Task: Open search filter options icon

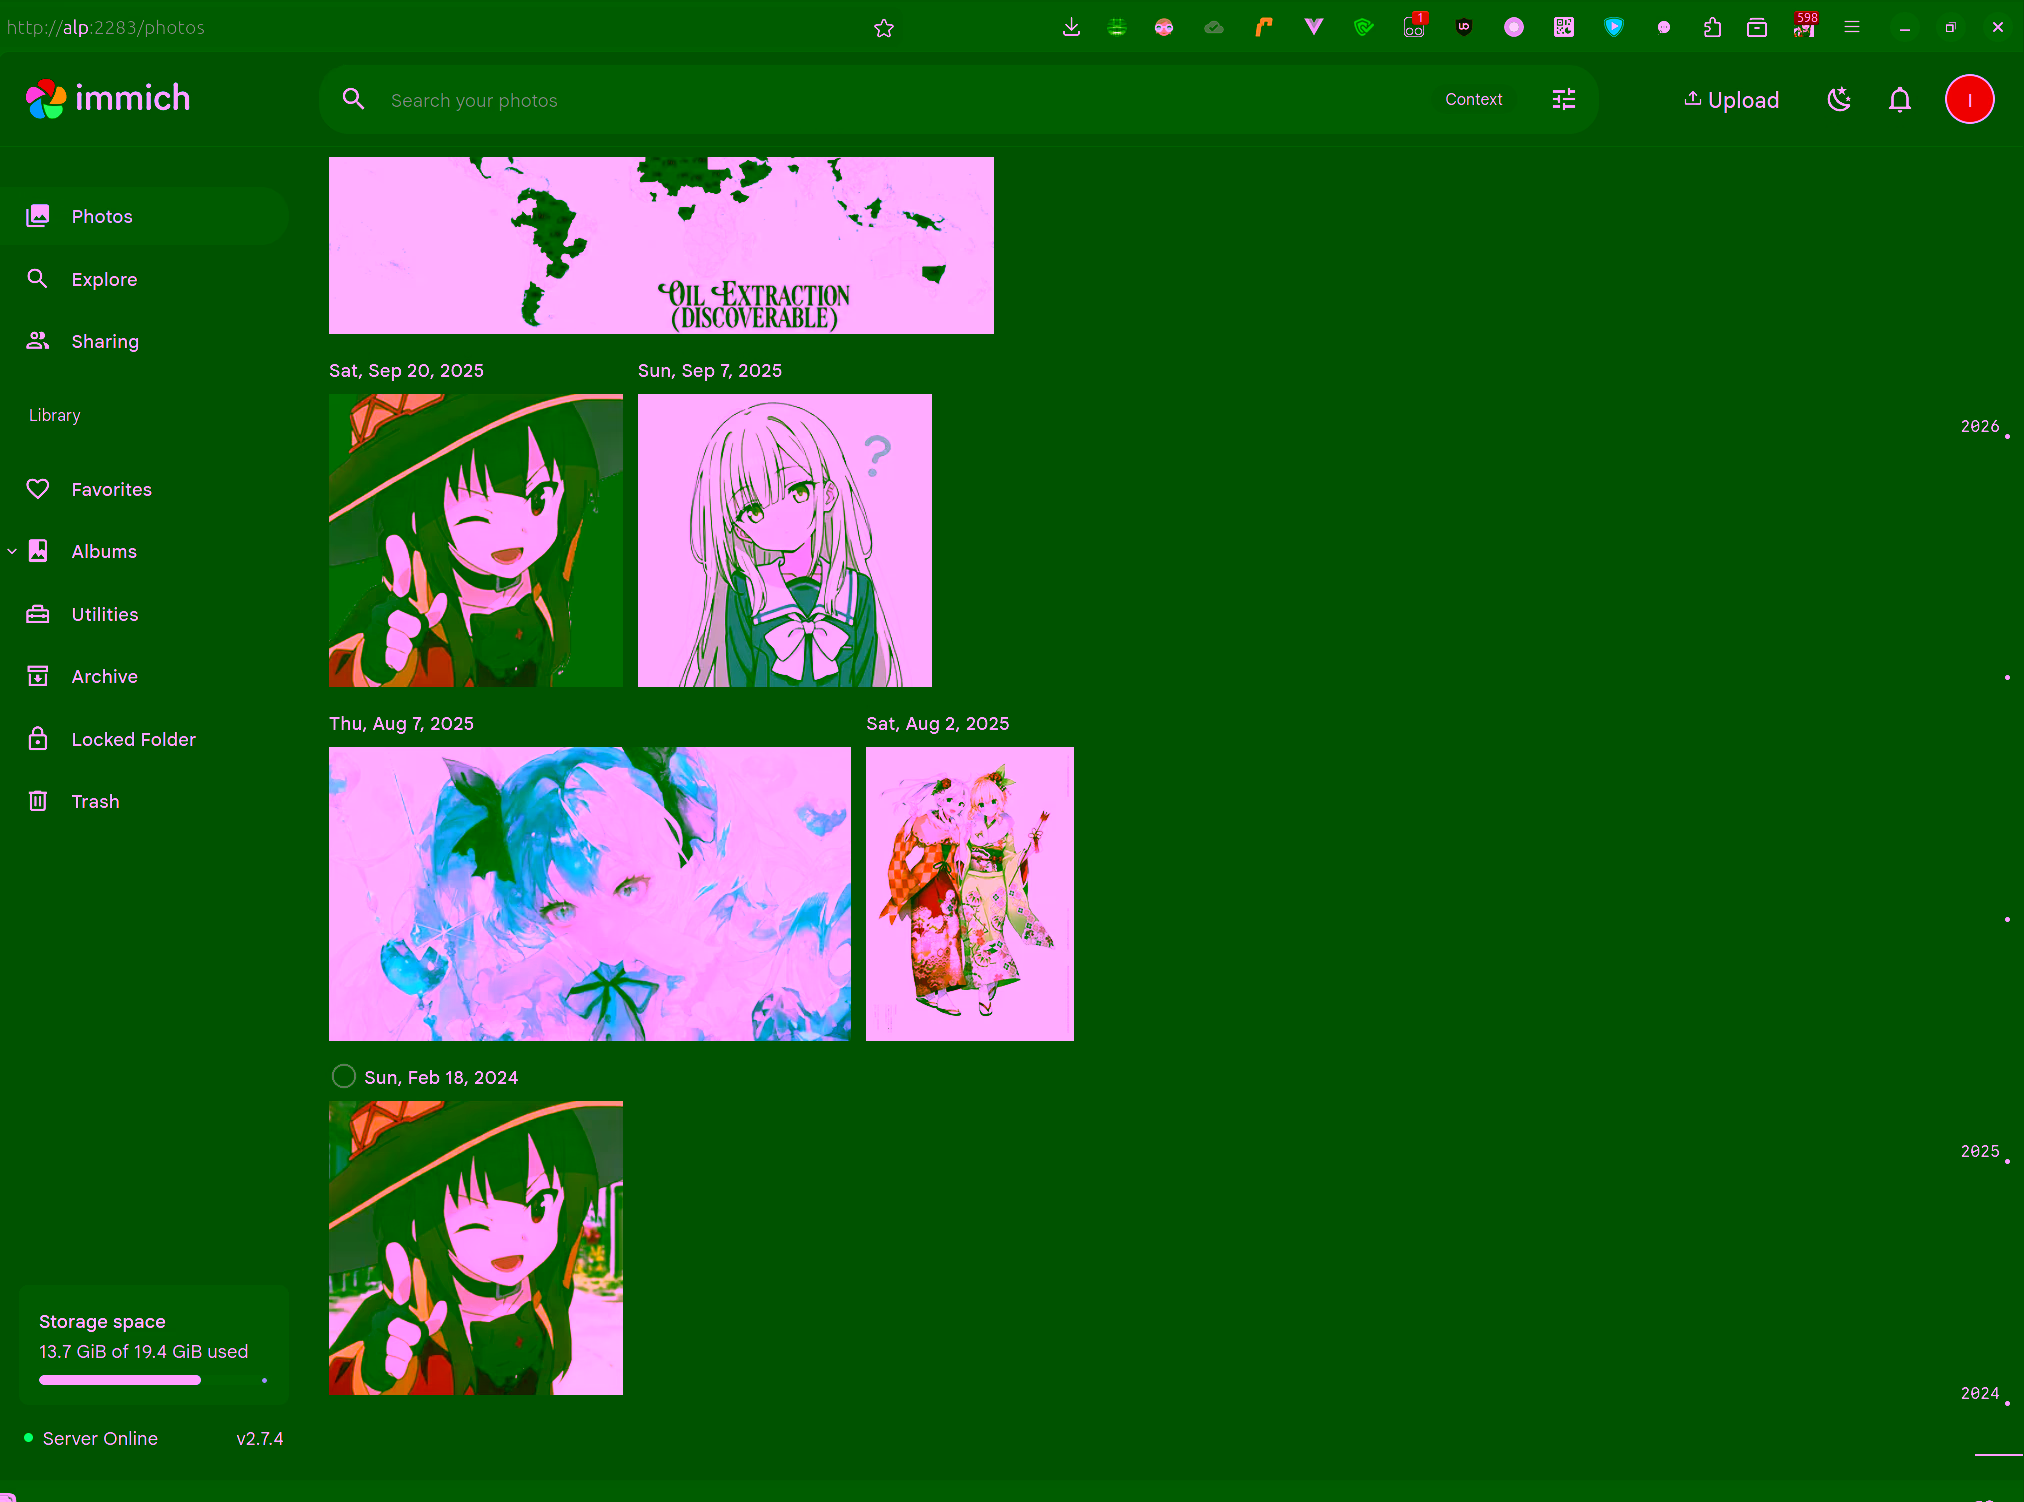Action: [1563, 99]
